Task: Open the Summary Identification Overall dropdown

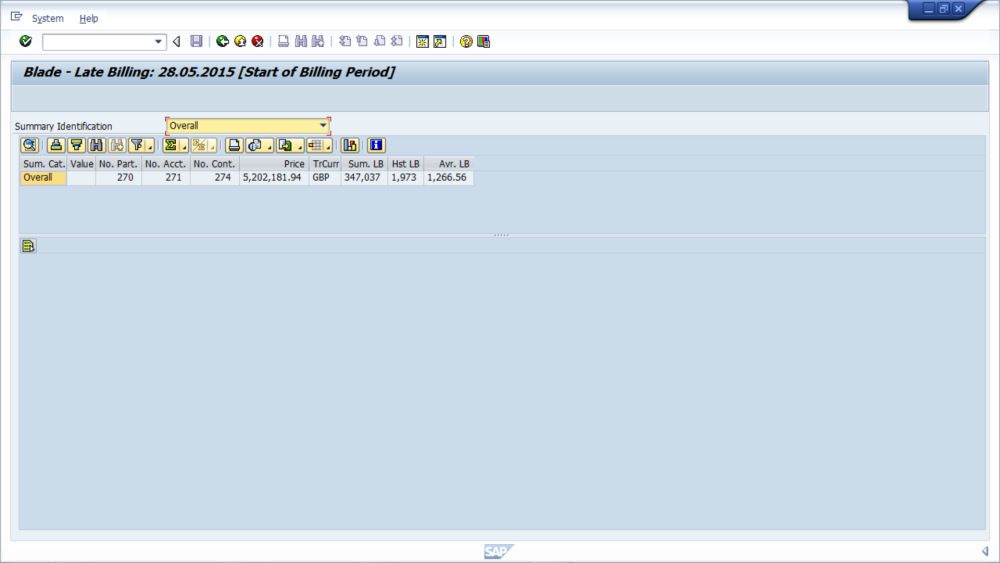Action: [x=323, y=126]
